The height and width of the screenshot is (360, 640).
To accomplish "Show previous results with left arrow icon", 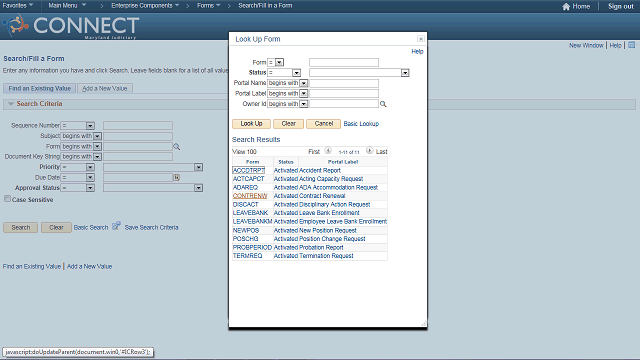I will coord(328,151).
